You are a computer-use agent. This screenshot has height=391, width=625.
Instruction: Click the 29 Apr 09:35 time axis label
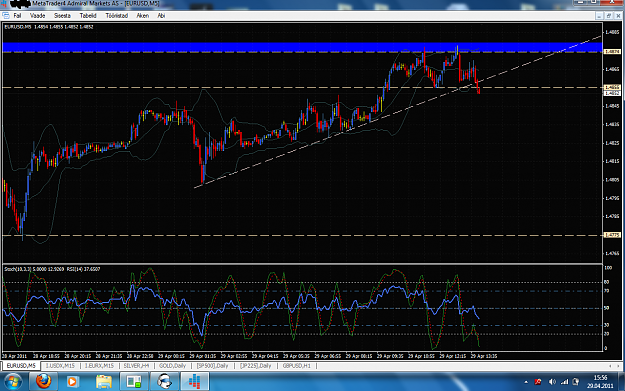coord(390,356)
